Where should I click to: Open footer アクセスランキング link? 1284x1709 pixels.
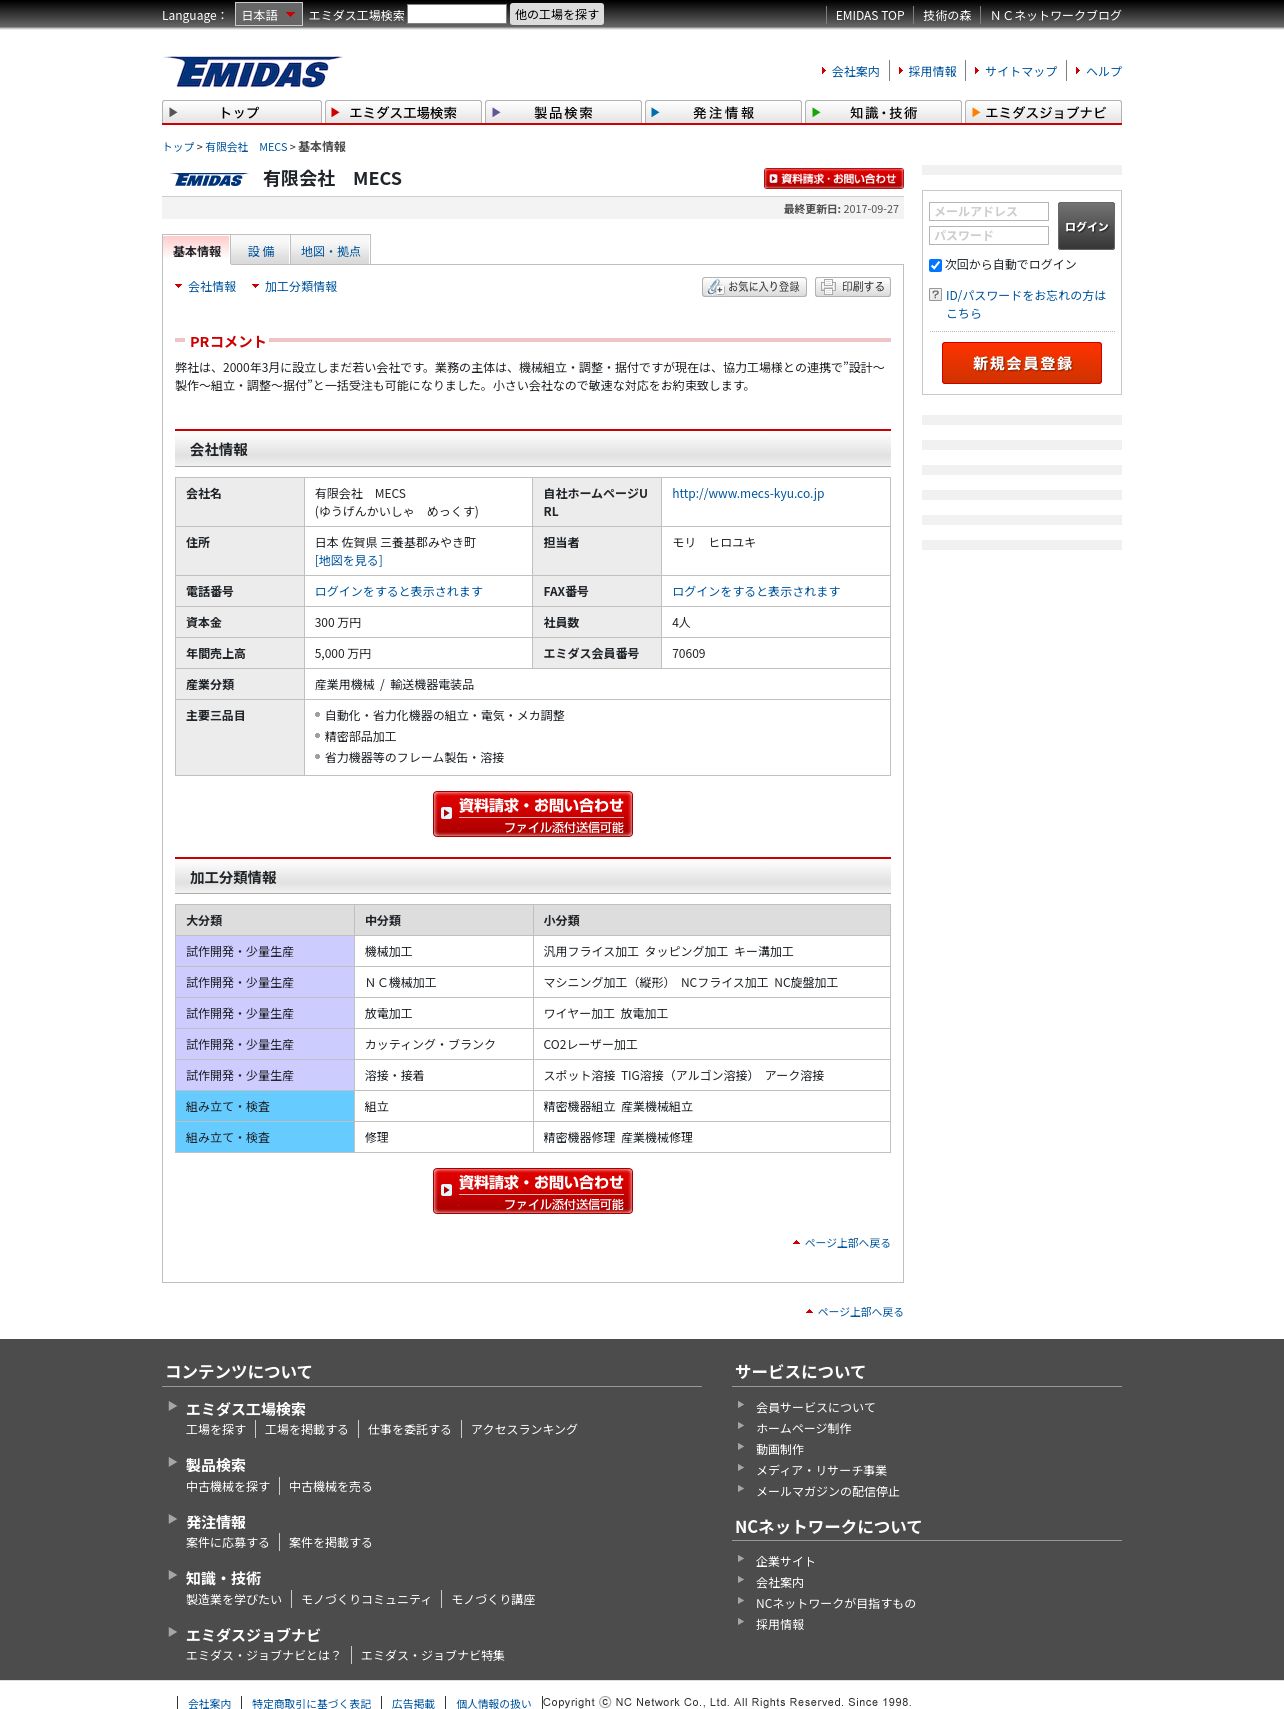coord(525,1430)
